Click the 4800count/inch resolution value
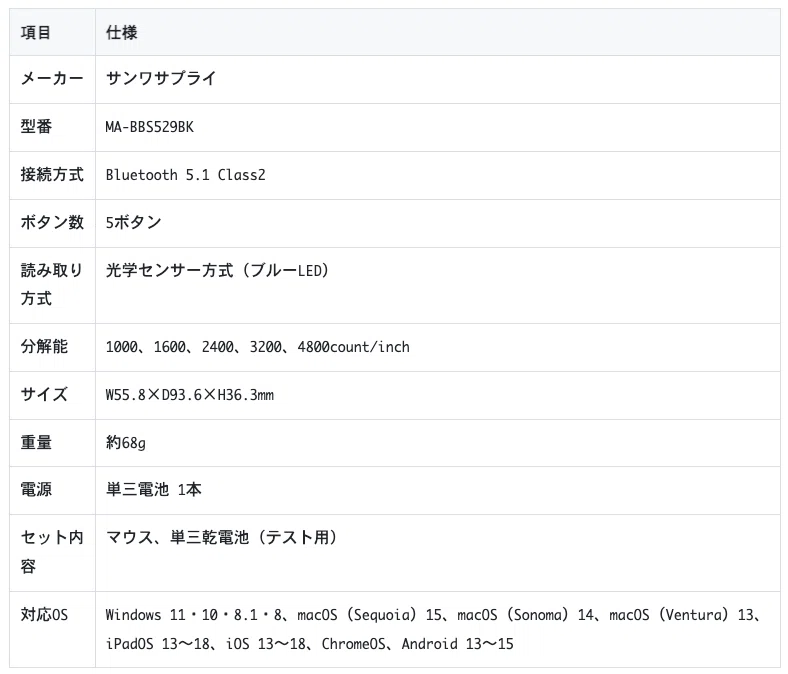This screenshot has width=788, height=674. 353,347
